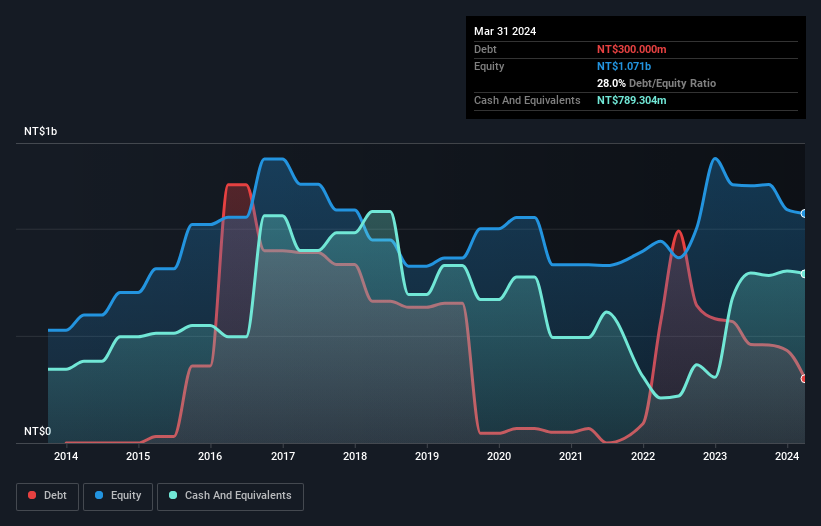Click the red Debt legend dot
821x526 pixels.
pyautogui.click(x=32, y=495)
